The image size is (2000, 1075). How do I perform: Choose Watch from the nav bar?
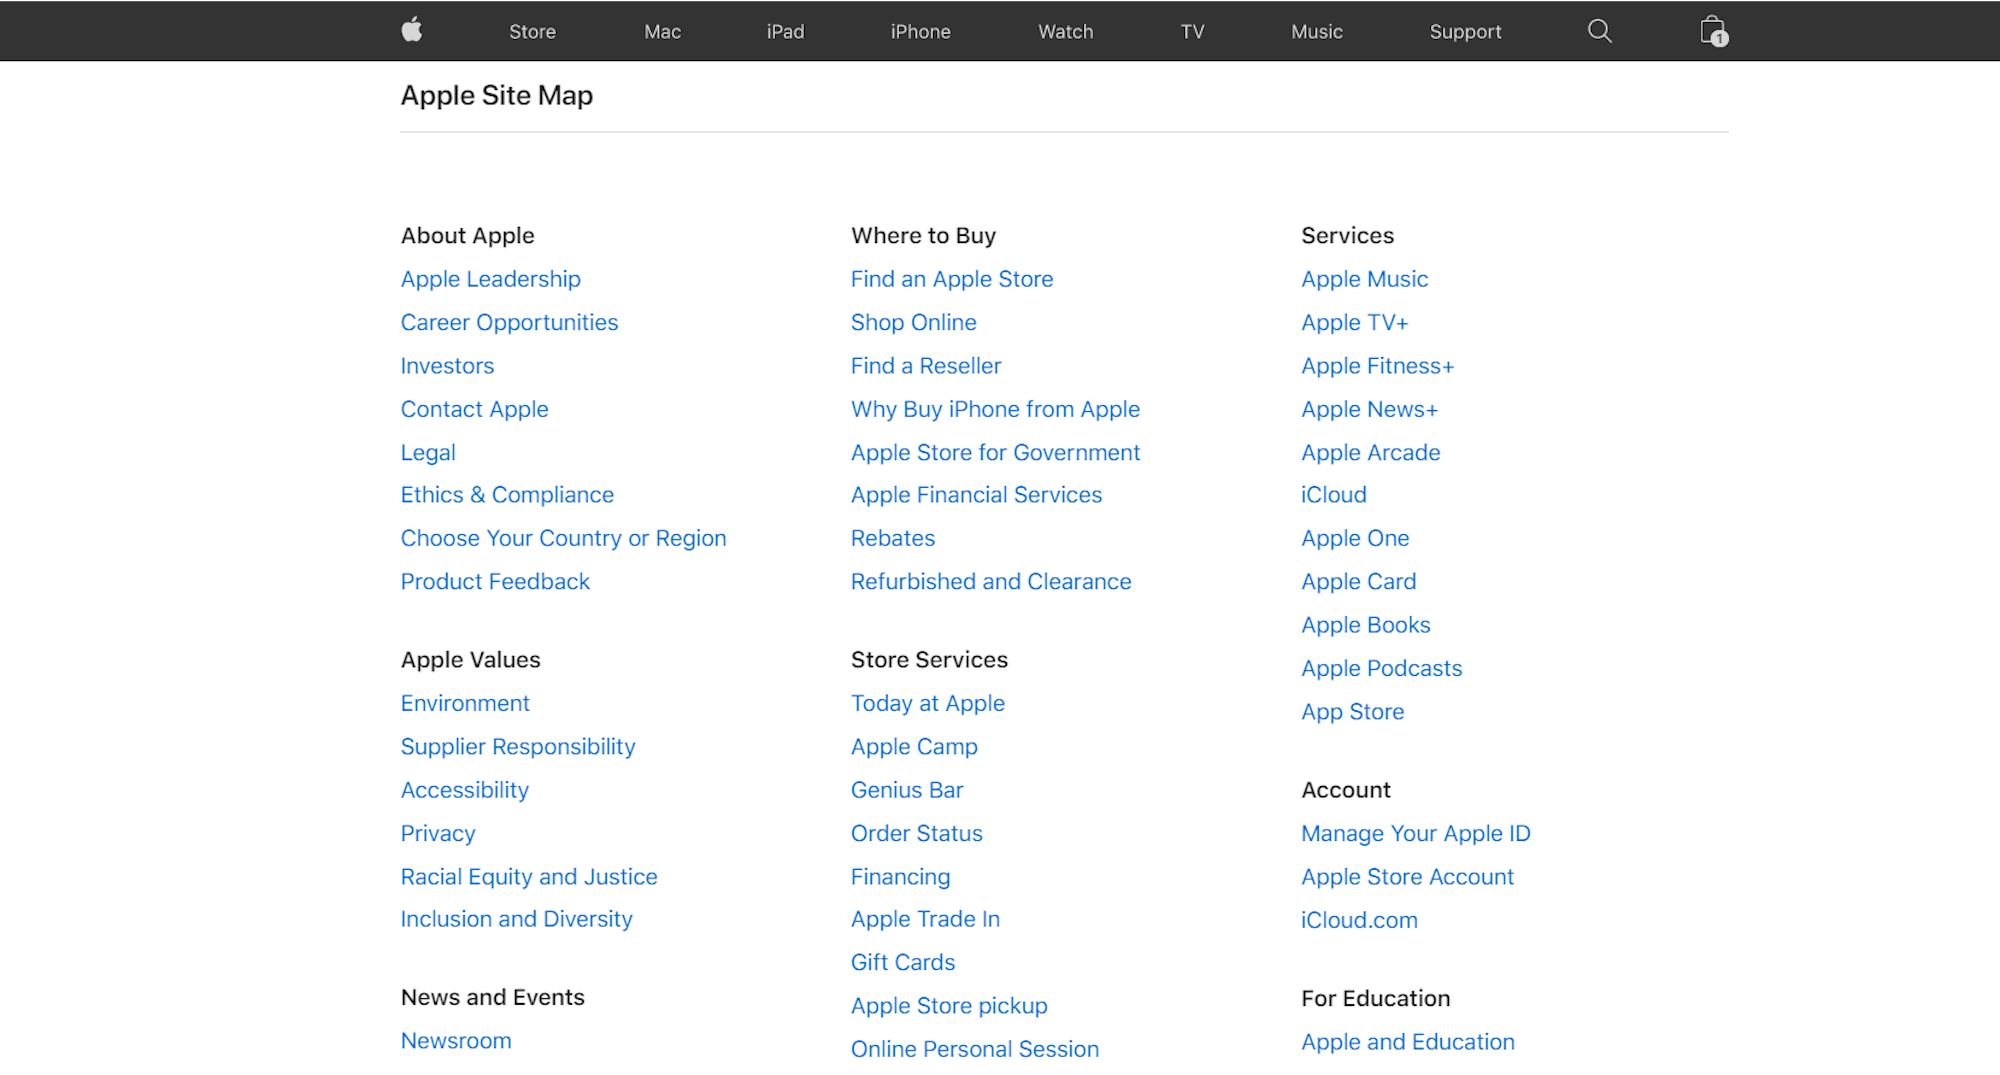tap(1065, 31)
